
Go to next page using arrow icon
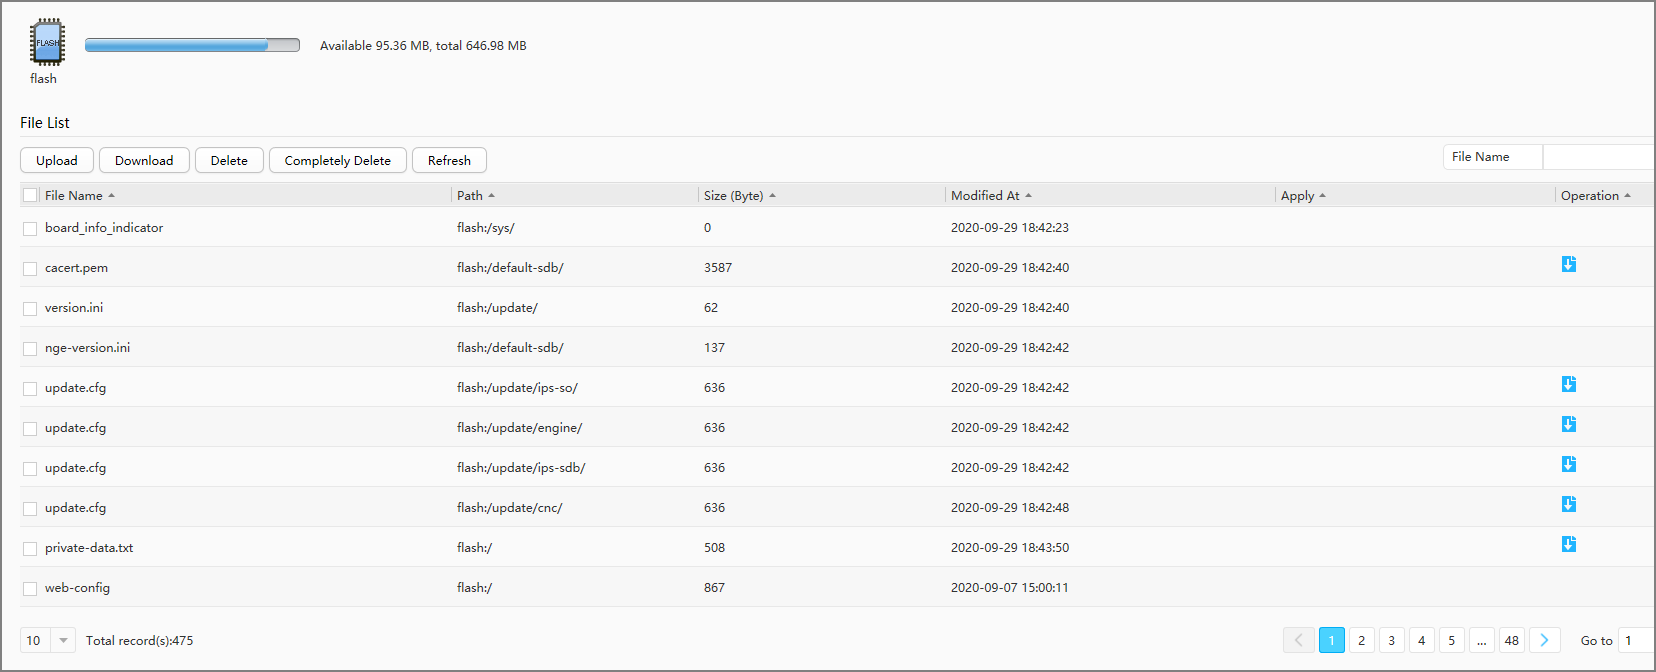[x=1544, y=640]
